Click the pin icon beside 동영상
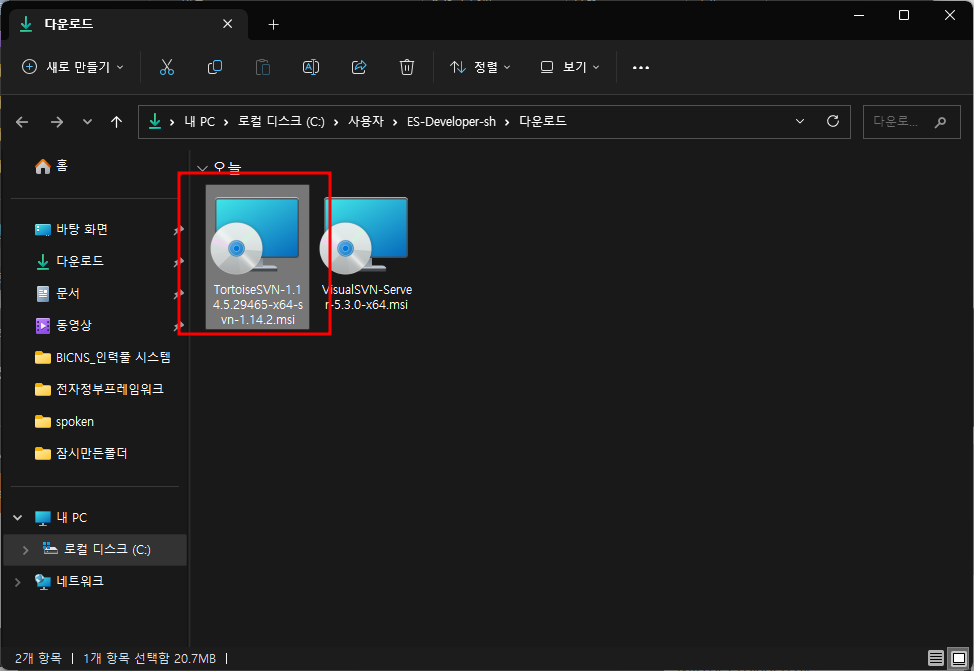The height and width of the screenshot is (671, 974). pyautogui.click(x=178, y=326)
